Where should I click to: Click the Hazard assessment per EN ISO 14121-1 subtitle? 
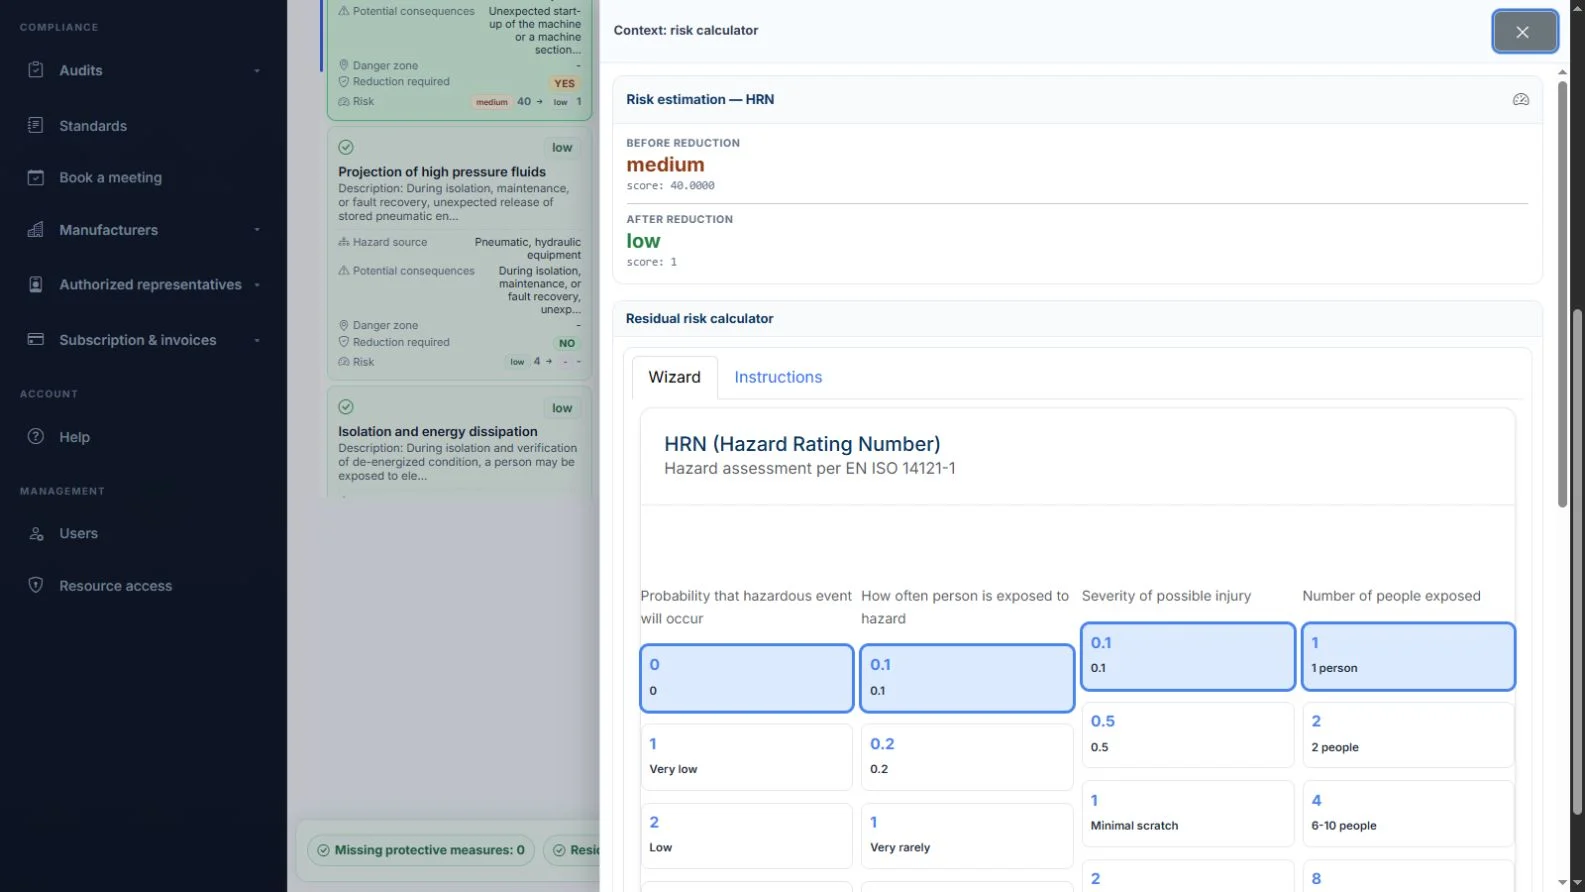pos(810,469)
